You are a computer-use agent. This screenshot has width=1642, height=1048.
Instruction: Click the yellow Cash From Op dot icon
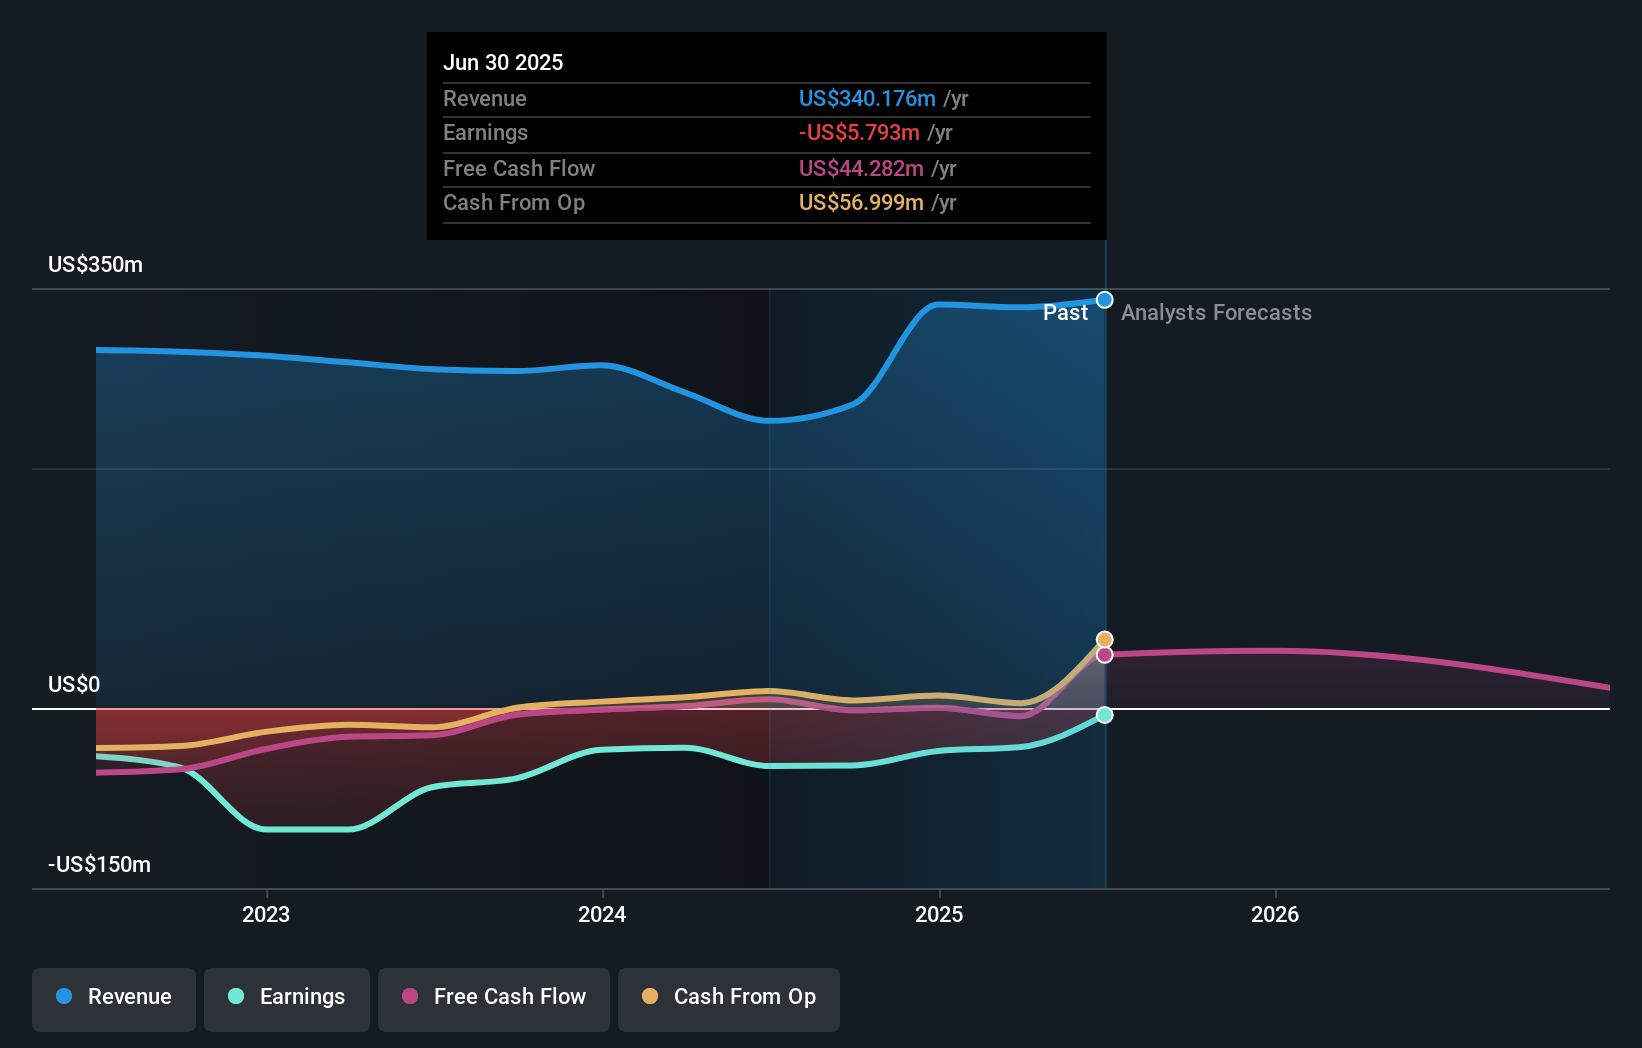click(650, 997)
